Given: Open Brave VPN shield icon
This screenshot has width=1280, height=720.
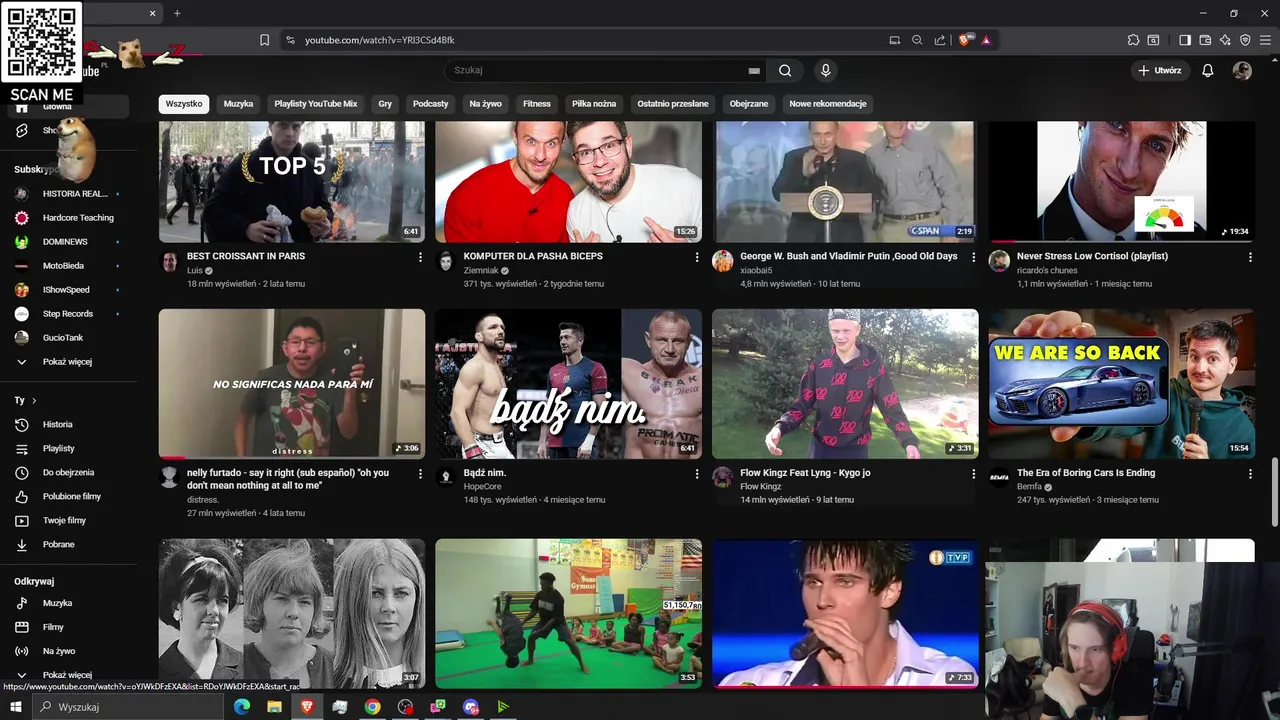Looking at the screenshot, I should pos(1245,40).
